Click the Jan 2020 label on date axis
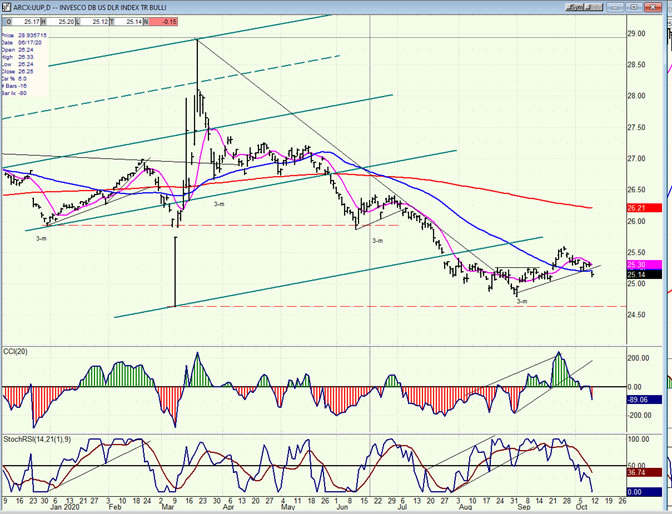Screen dimensions: 672x514 68,507
